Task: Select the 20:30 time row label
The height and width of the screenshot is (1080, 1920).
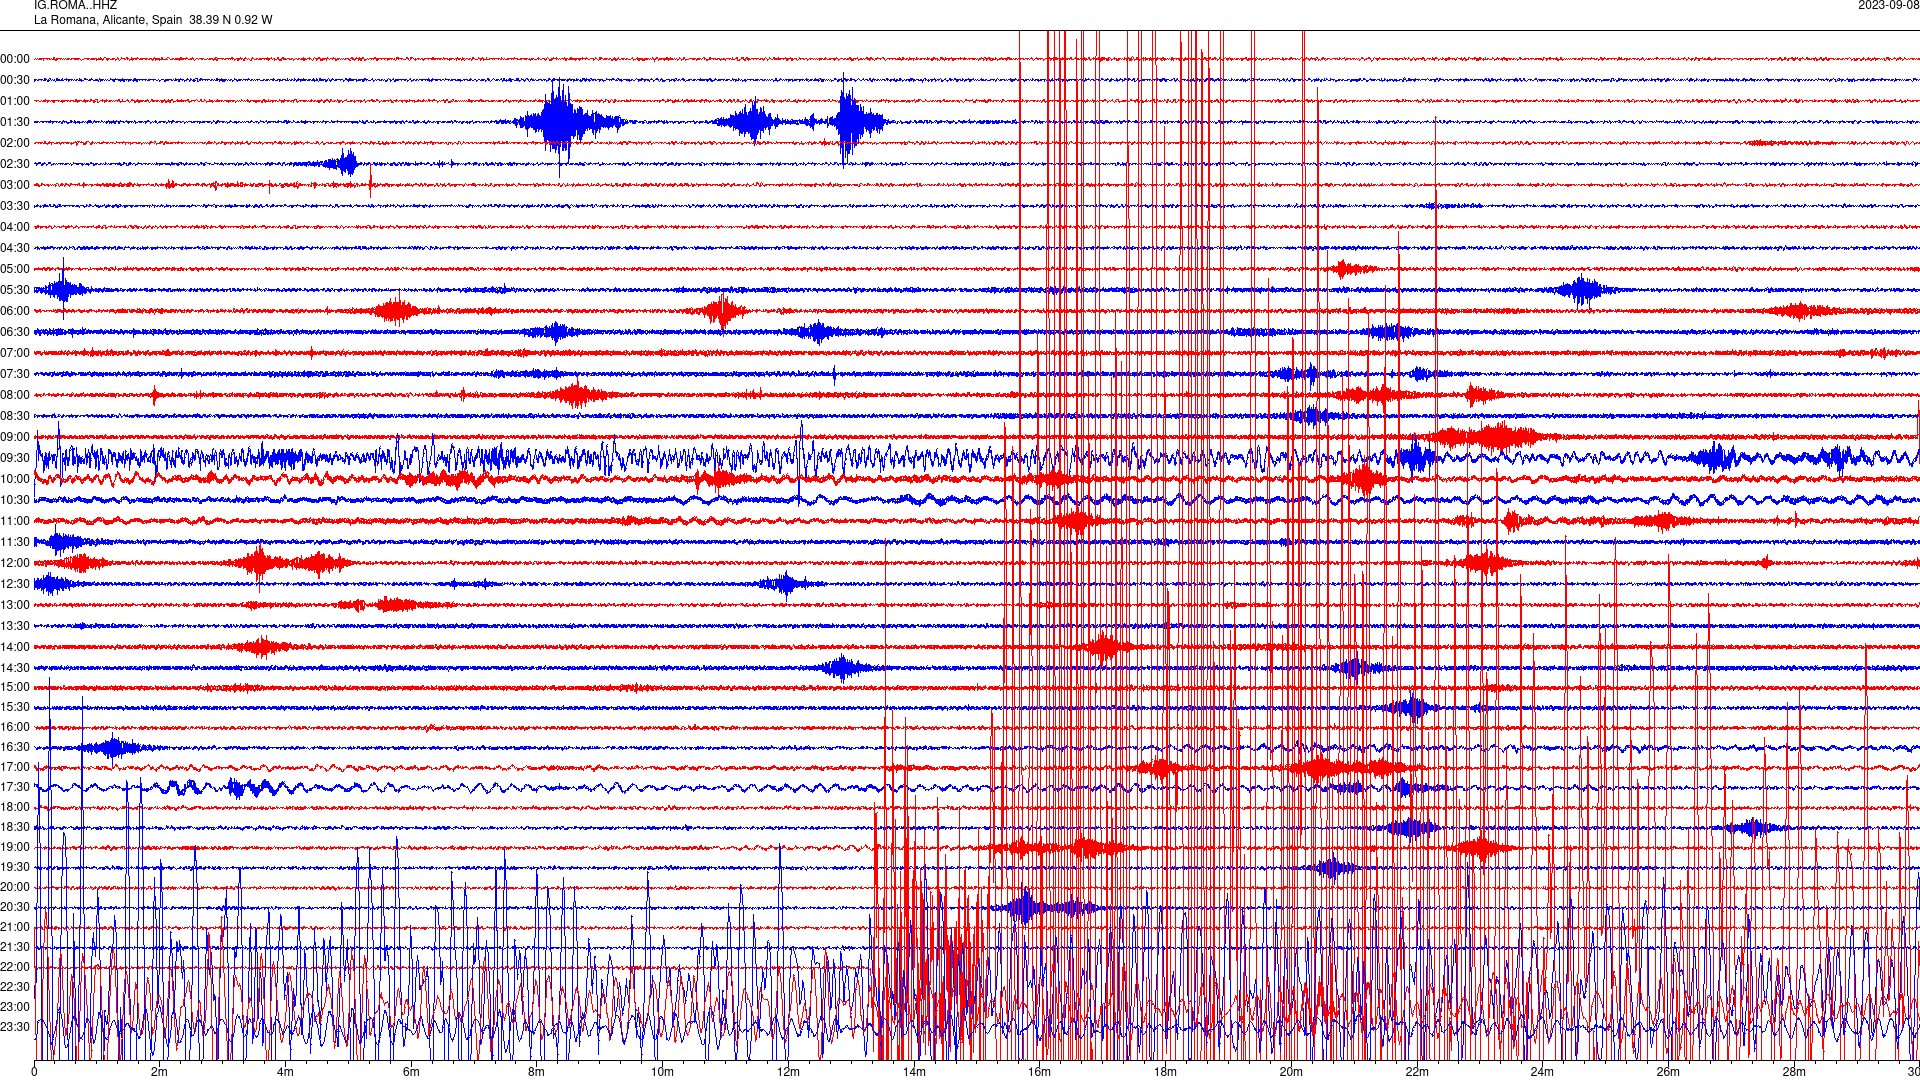Action: click(15, 907)
